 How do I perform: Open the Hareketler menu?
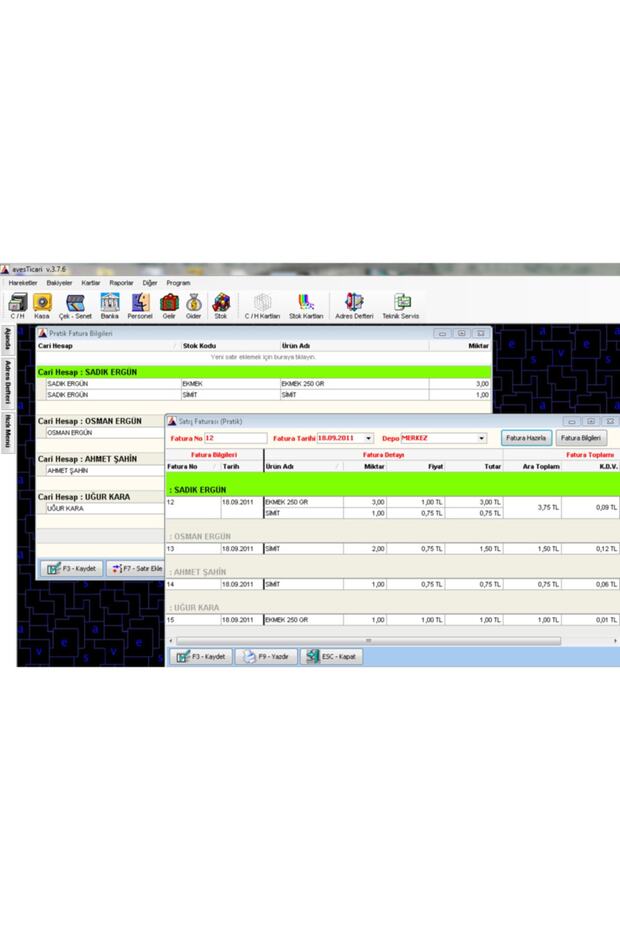coord(23,283)
